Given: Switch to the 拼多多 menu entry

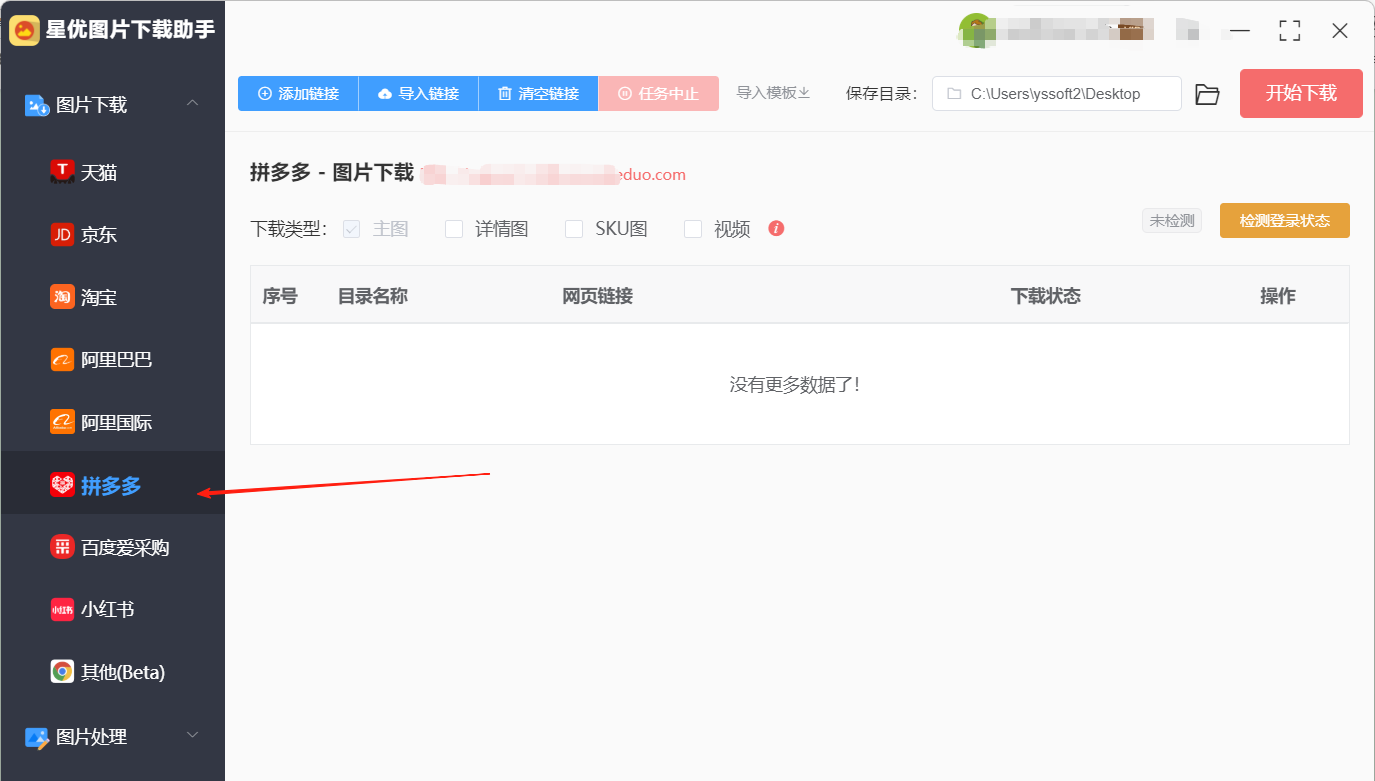Looking at the screenshot, I should (113, 485).
